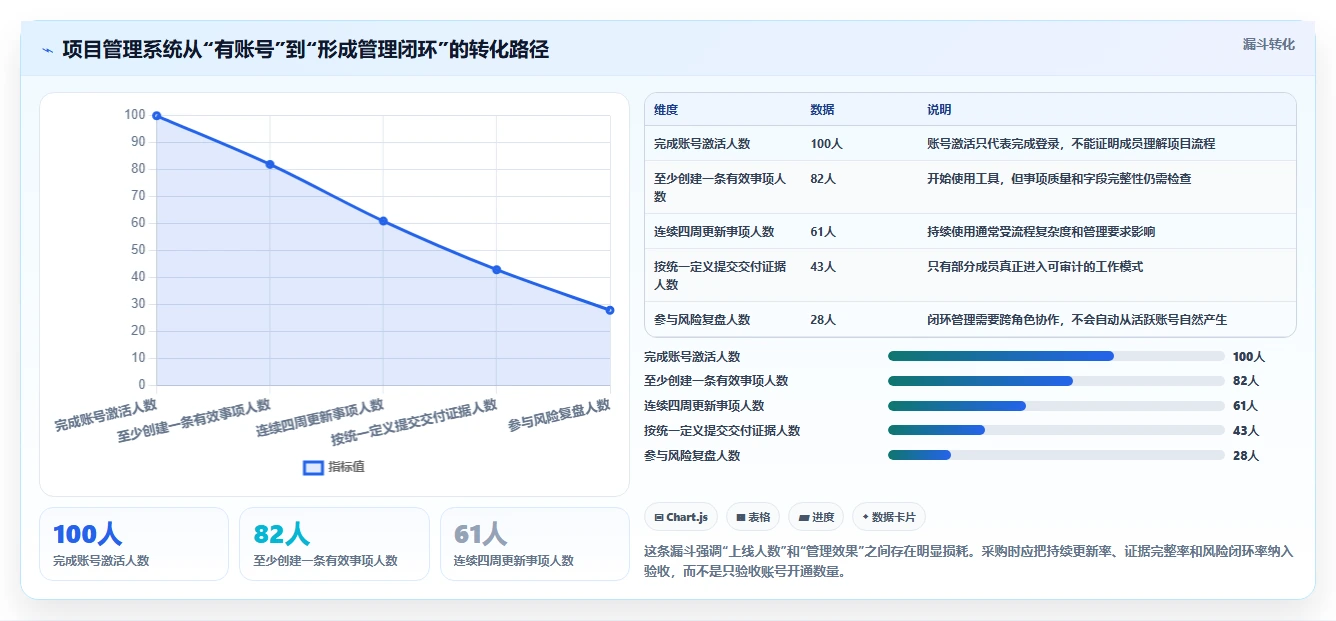Click the 说明 column header
The height and width of the screenshot is (621, 1336).
pyautogui.click(x=939, y=110)
